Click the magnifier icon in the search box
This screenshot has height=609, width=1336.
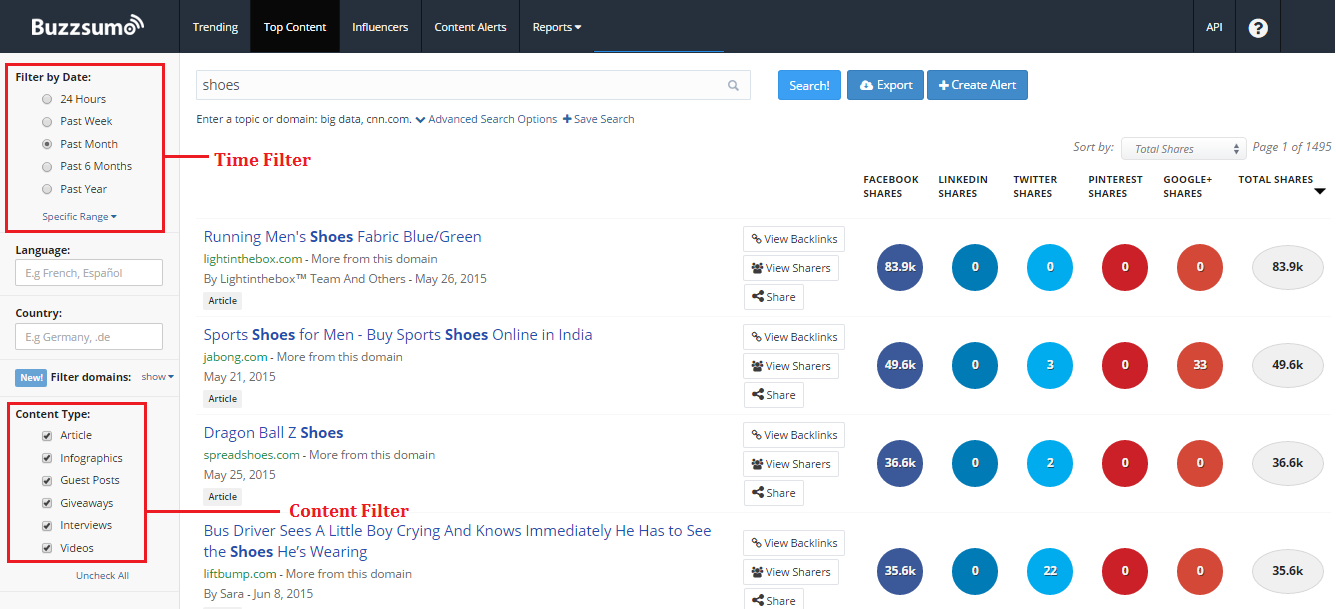coord(733,86)
